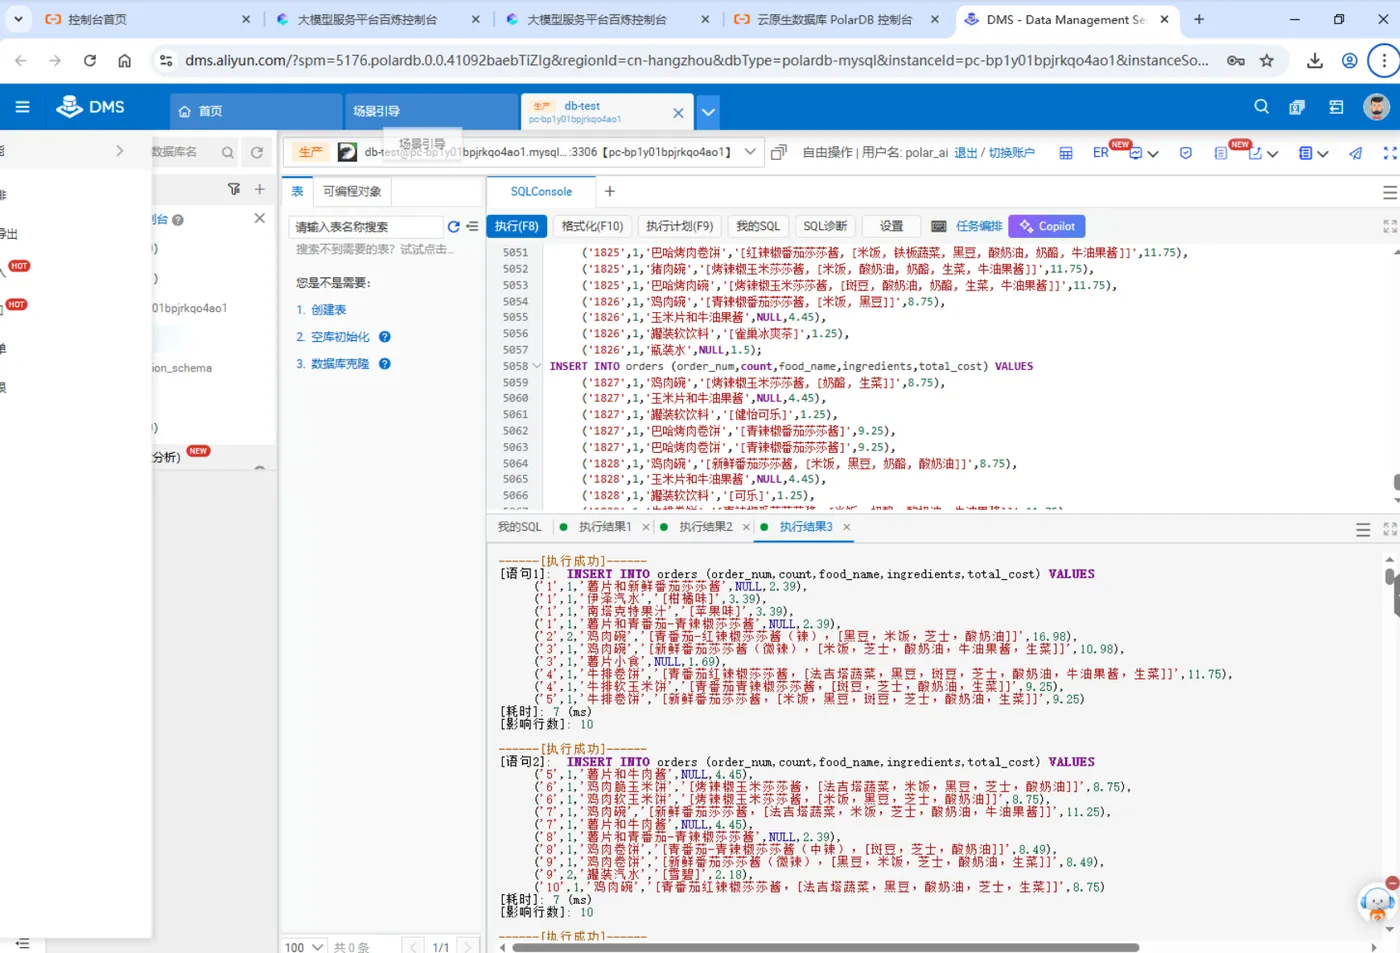Close the 执行结果3 tab
This screenshot has height=953, width=1400.
click(x=847, y=527)
